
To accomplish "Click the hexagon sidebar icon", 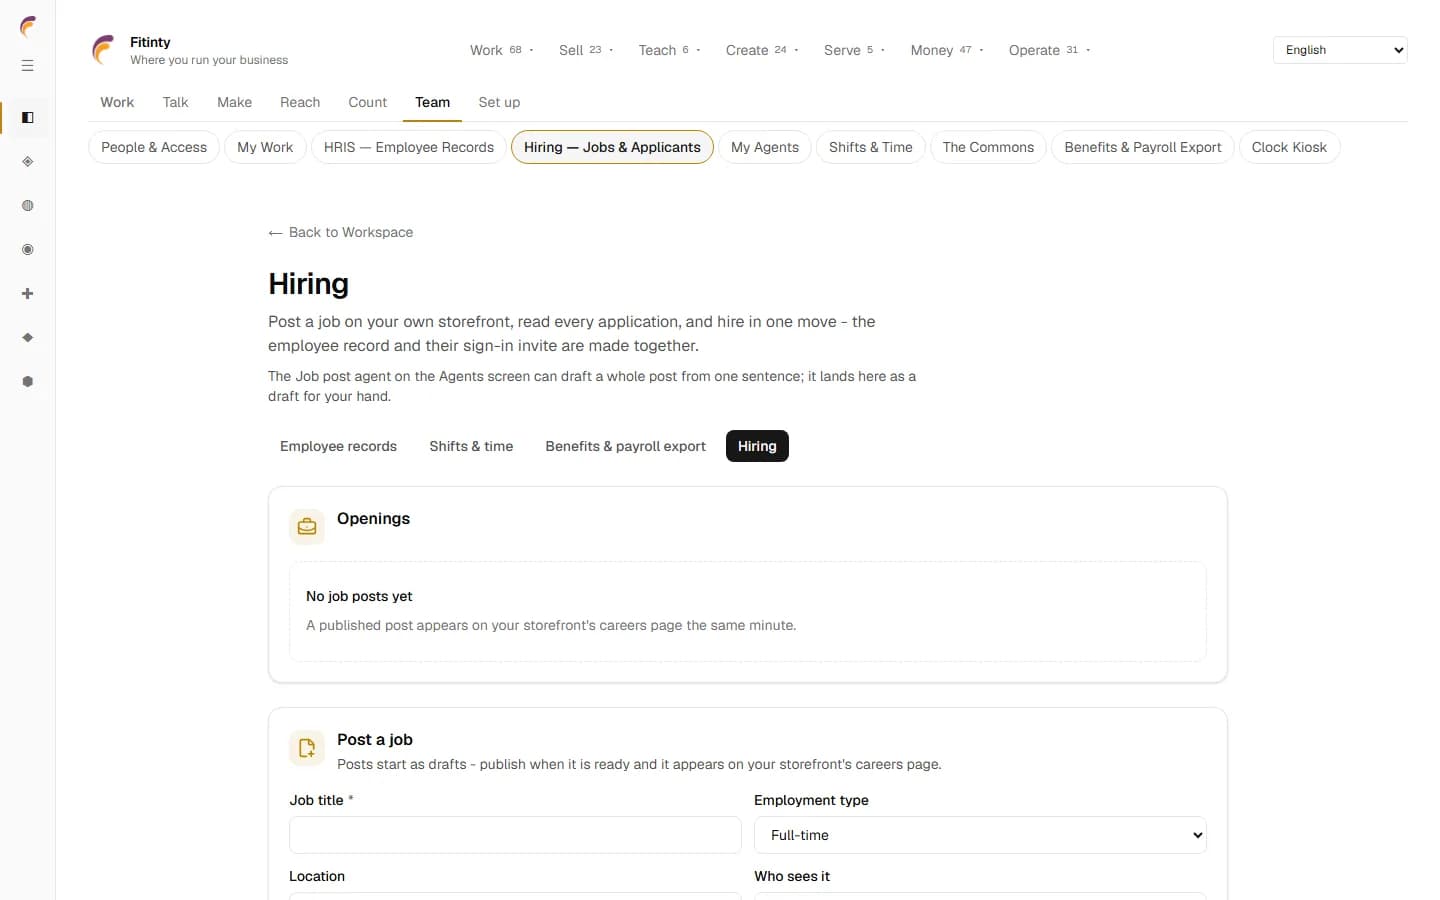I will click(28, 382).
